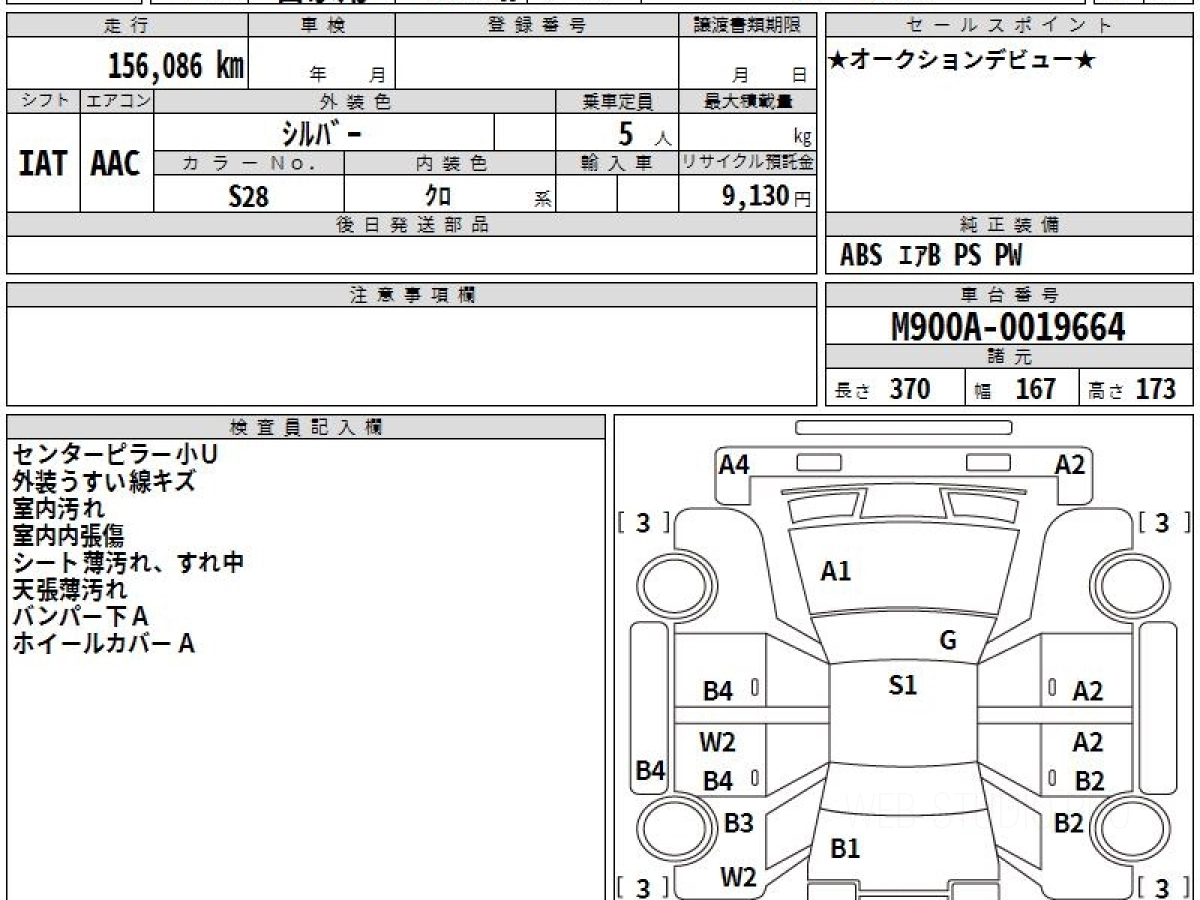Image resolution: width=1200 pixels, height=900 pixels.
Task: Select inspector note バンパー下A
Action: point(81,617)
